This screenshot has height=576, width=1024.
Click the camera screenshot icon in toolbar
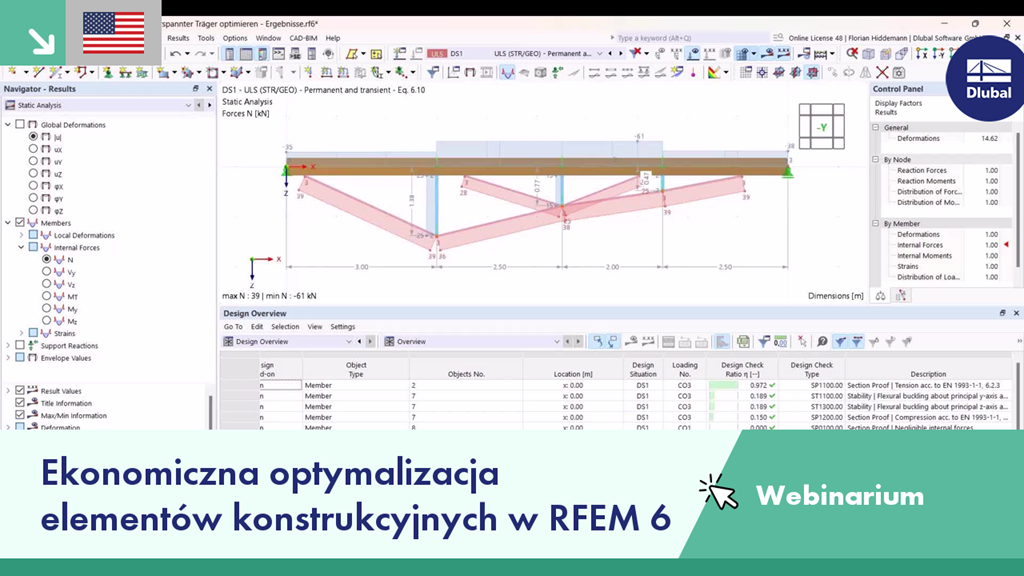(899, 72)
